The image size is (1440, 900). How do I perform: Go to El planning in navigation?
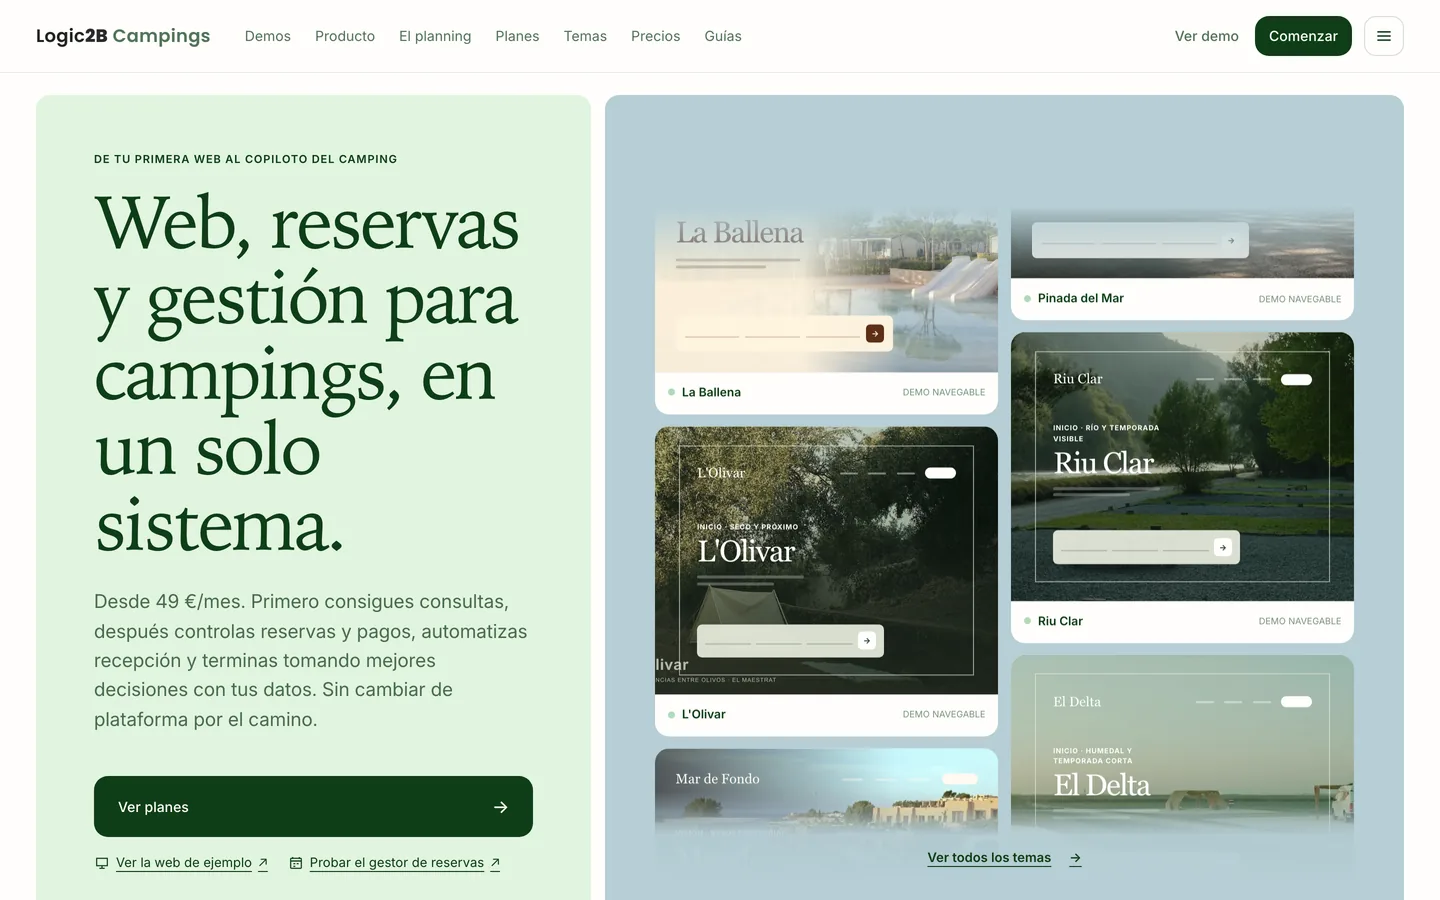(435, 36)
